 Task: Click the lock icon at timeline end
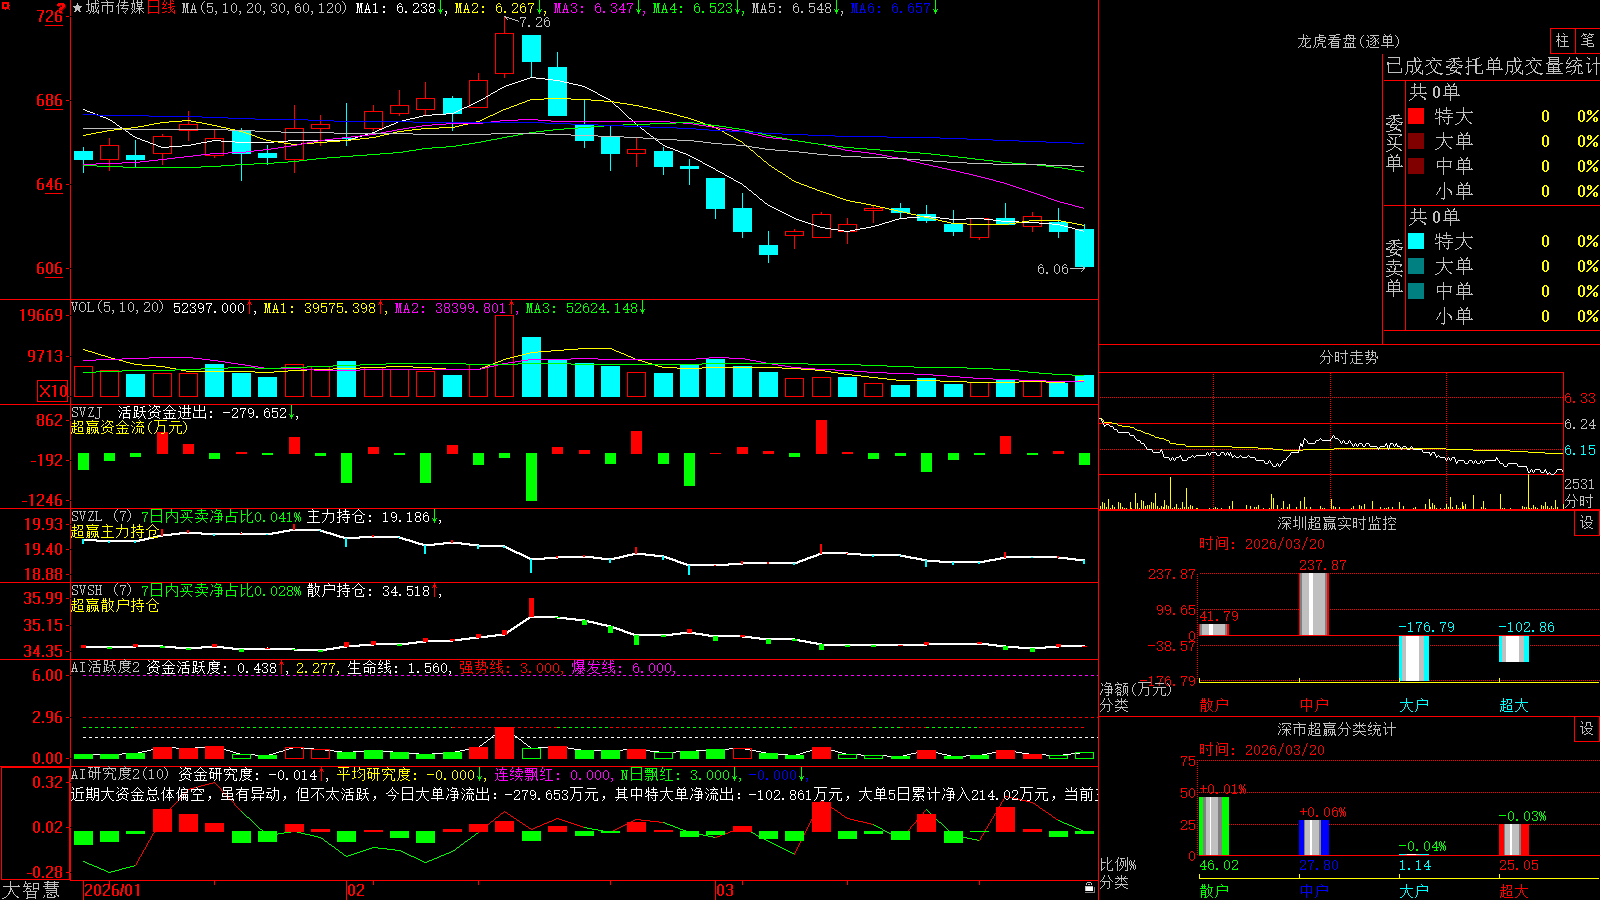[1089, 887]
